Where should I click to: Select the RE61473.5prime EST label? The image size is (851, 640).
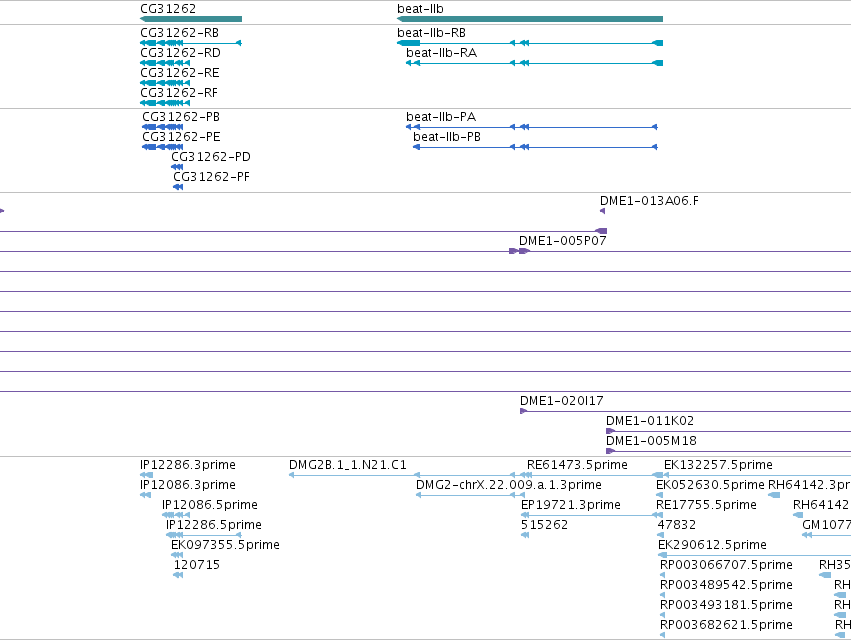[577, 465]
